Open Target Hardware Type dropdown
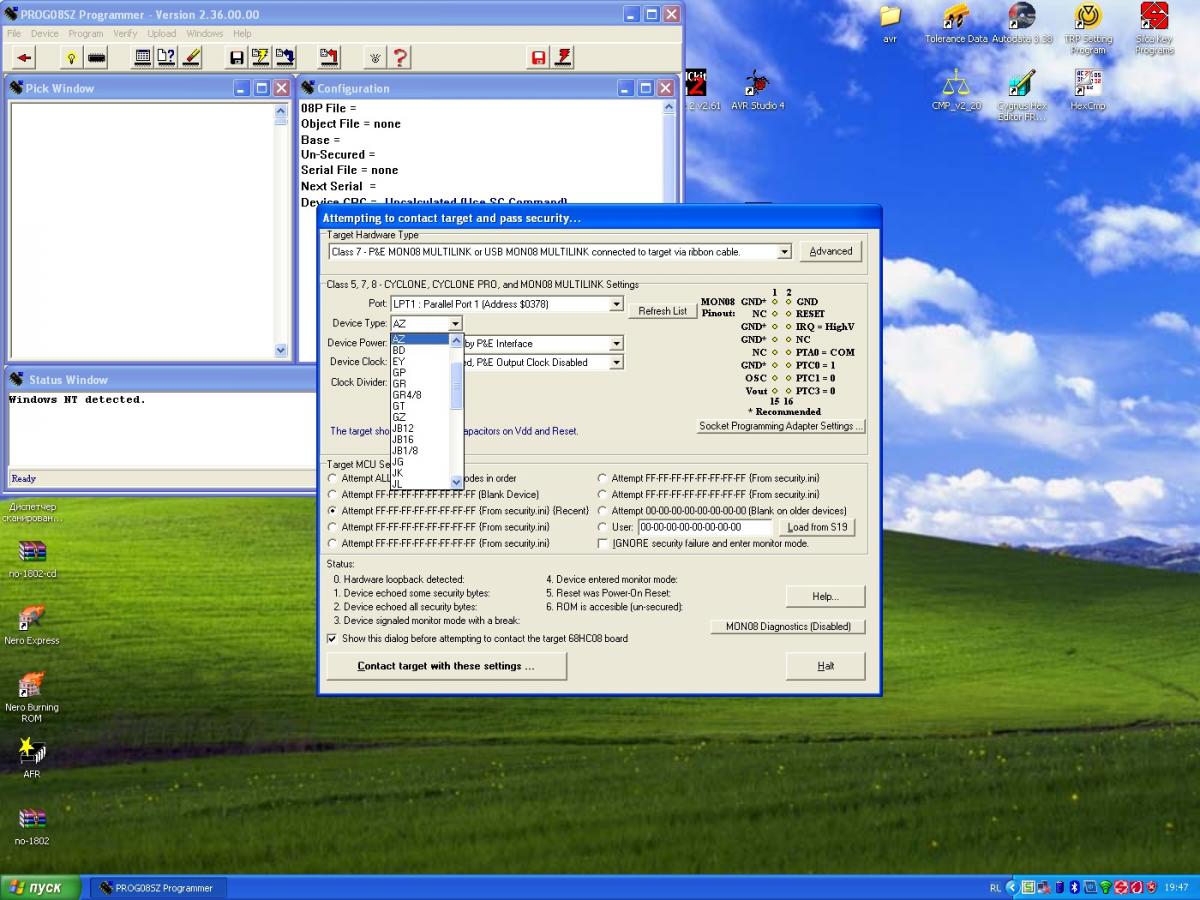Viewport: 1200px width, 900px height. pos(784,252)
